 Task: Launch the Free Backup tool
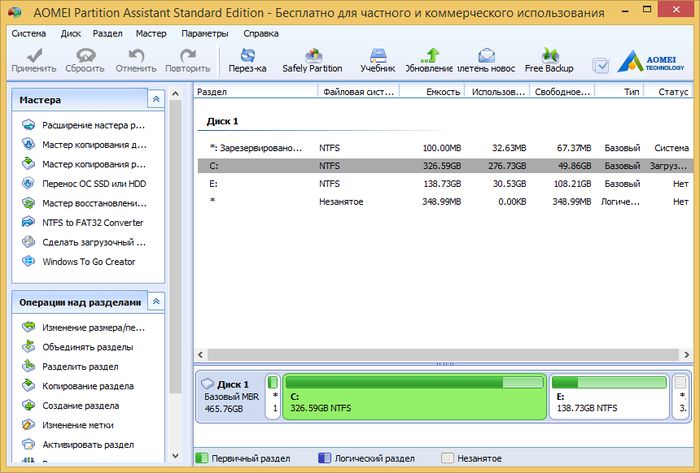tap(549, 60)
